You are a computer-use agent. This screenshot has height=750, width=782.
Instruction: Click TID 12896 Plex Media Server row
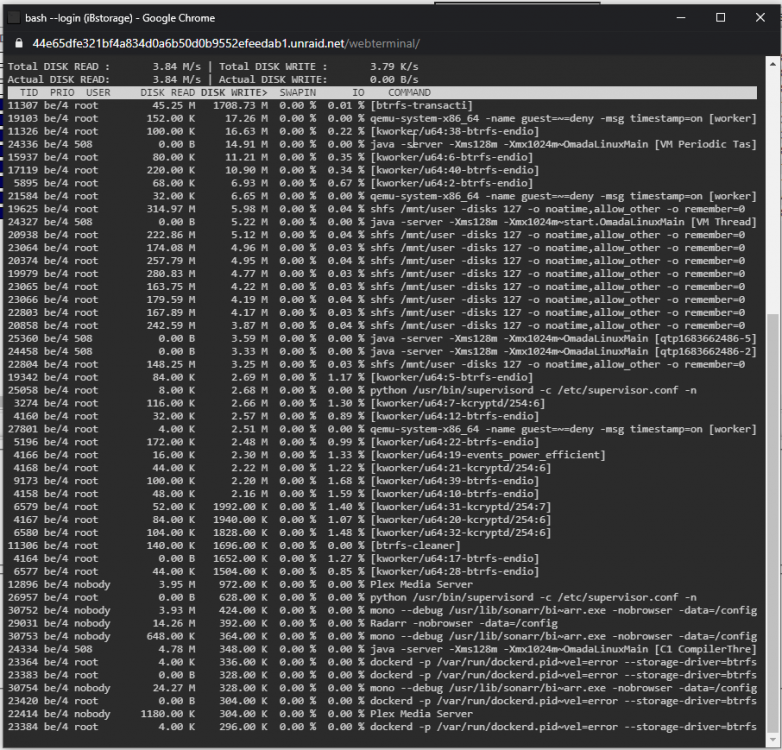click(240, 584)
